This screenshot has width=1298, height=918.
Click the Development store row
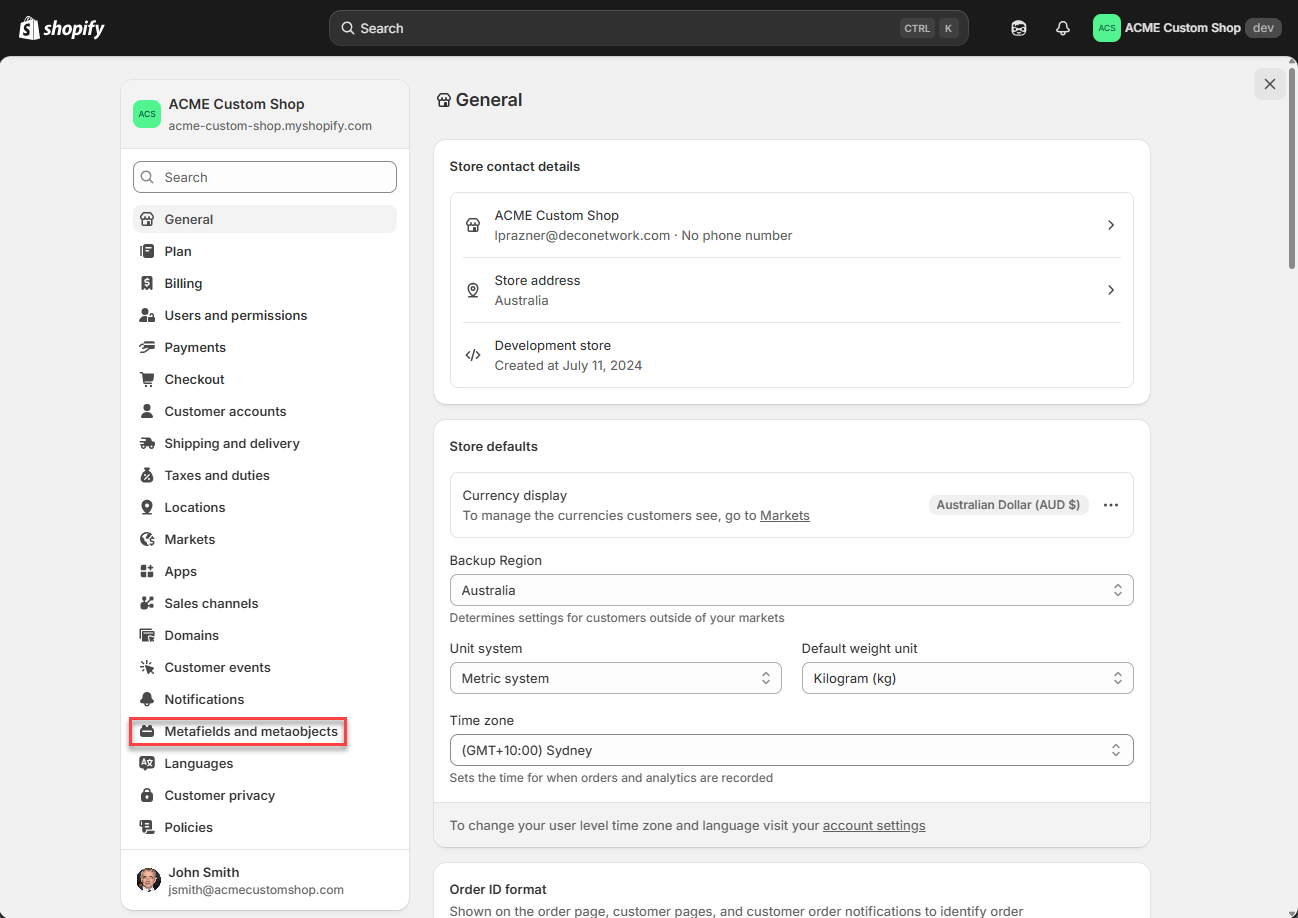pyautogui.click(x=792, y=355)
